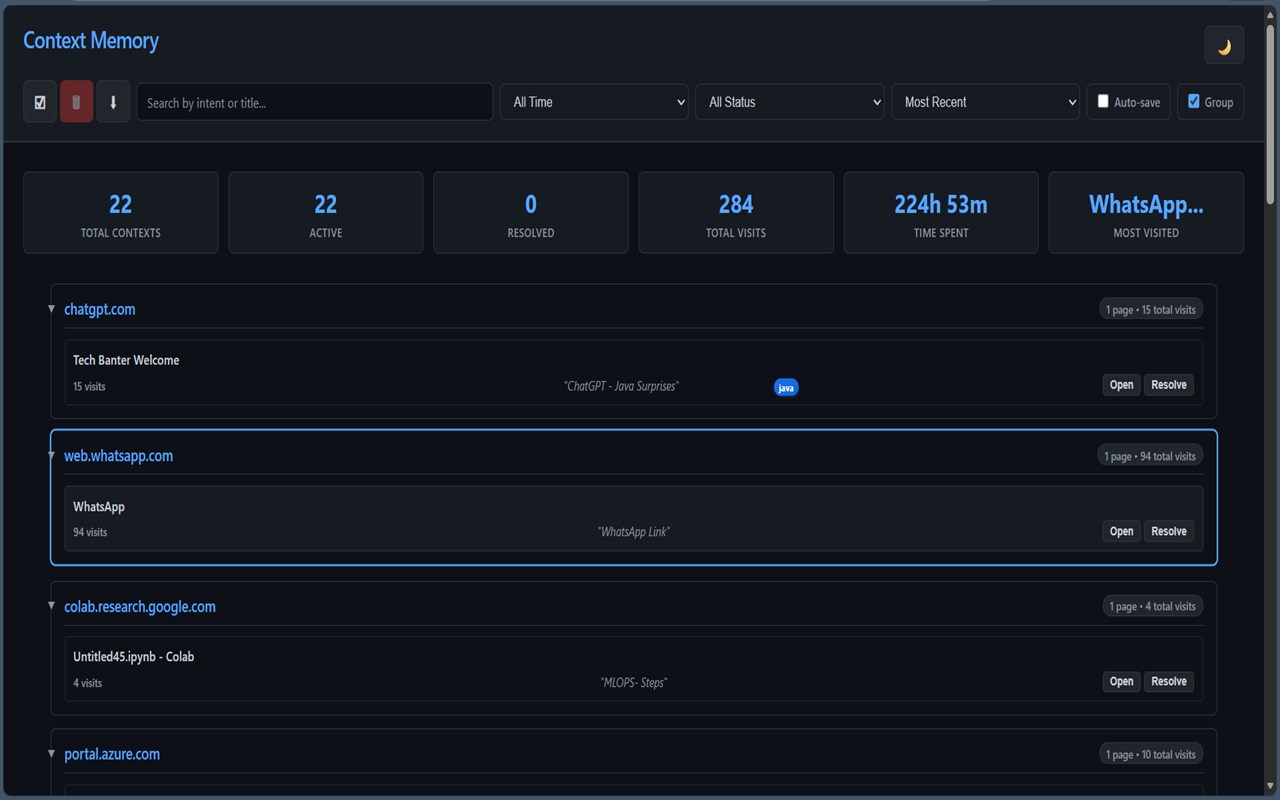Click the red delete trash icon
This screenshot has width=1280, height=800.
(x=76, y=102)
